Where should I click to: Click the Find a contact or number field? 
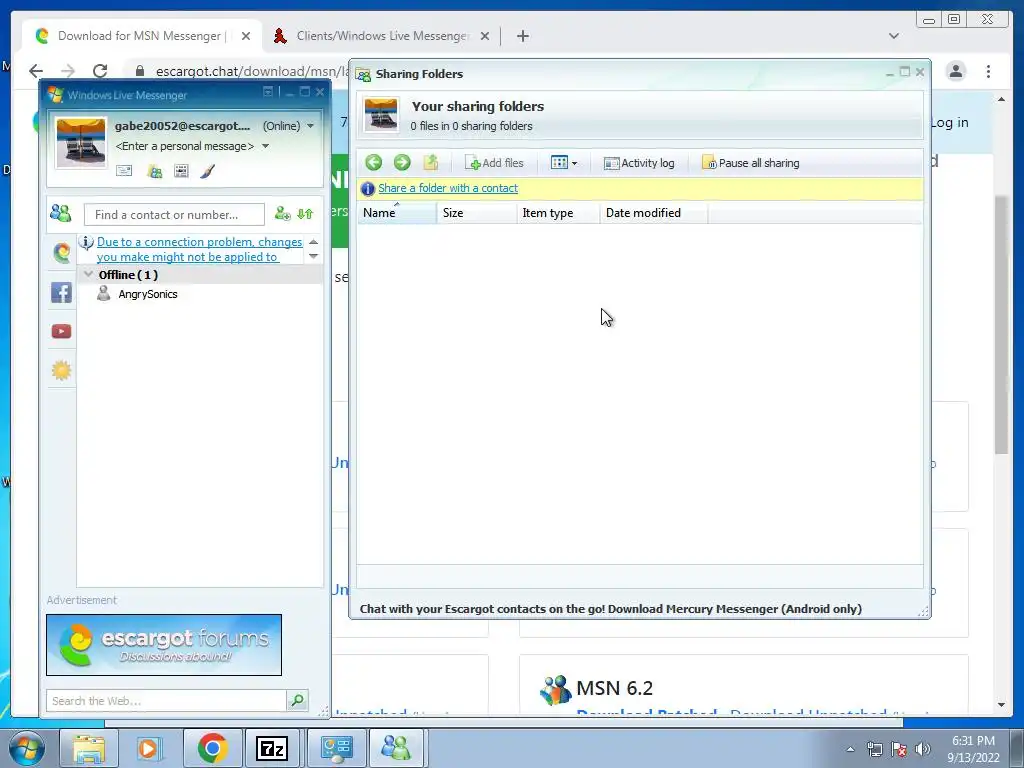click(174, 214)
